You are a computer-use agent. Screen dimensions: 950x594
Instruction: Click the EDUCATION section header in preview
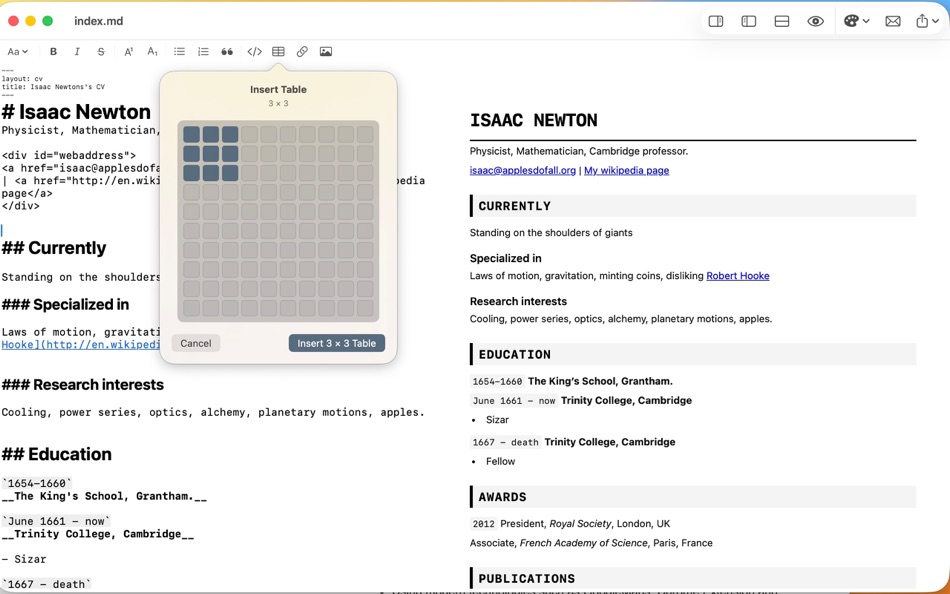[x=693, y=355]
